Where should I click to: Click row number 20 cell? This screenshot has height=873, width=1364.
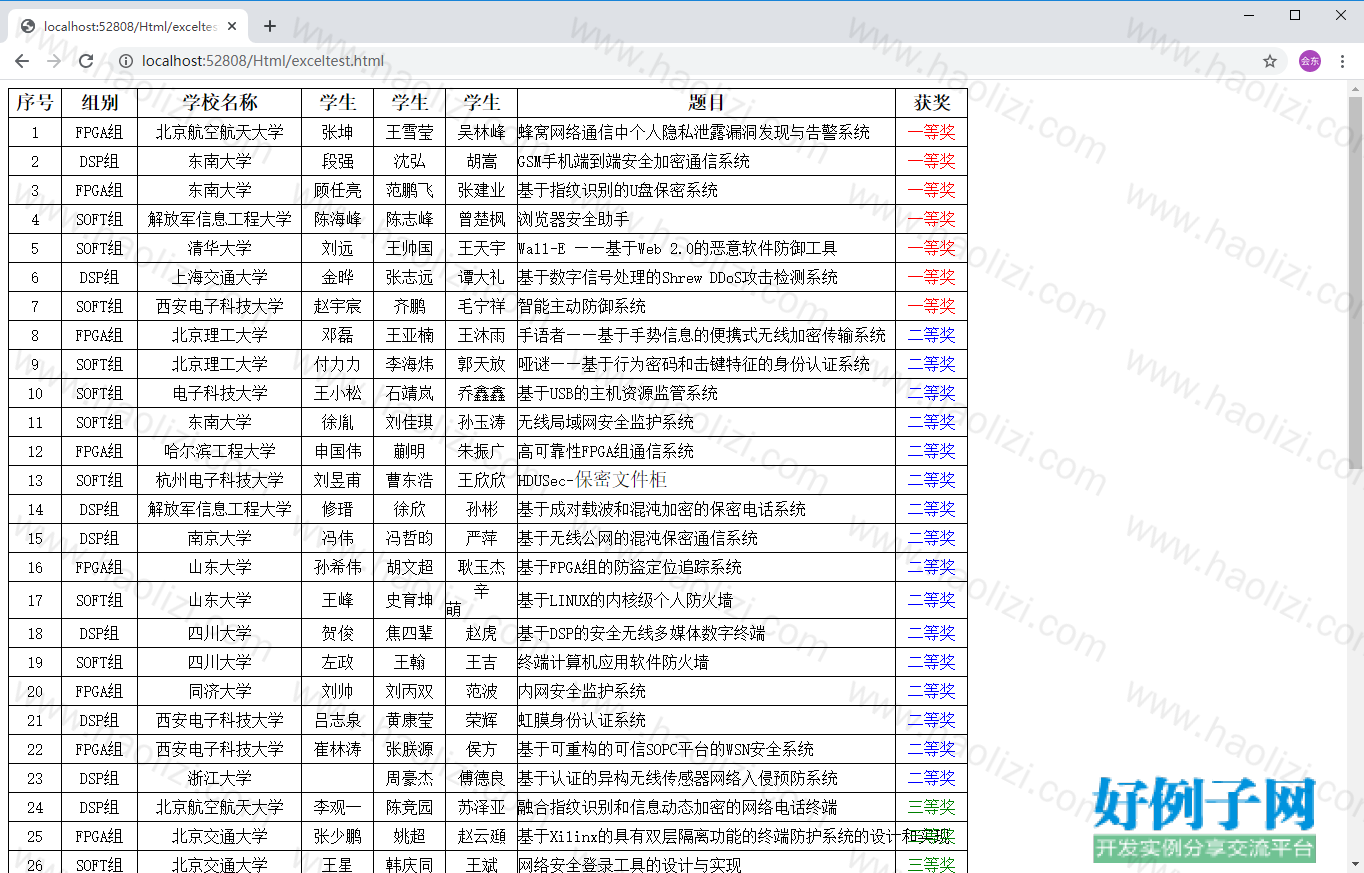point(35,691)
